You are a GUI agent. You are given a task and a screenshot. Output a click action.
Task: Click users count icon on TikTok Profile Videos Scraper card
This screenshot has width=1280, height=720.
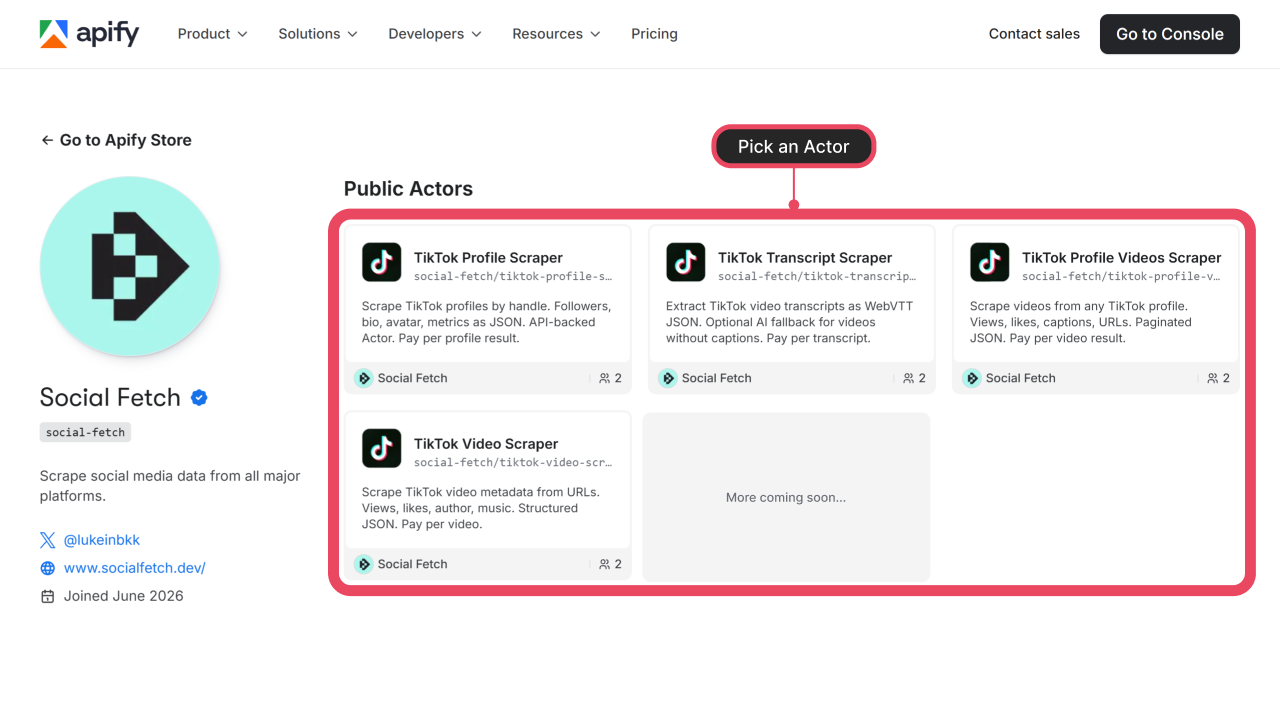1212,378
